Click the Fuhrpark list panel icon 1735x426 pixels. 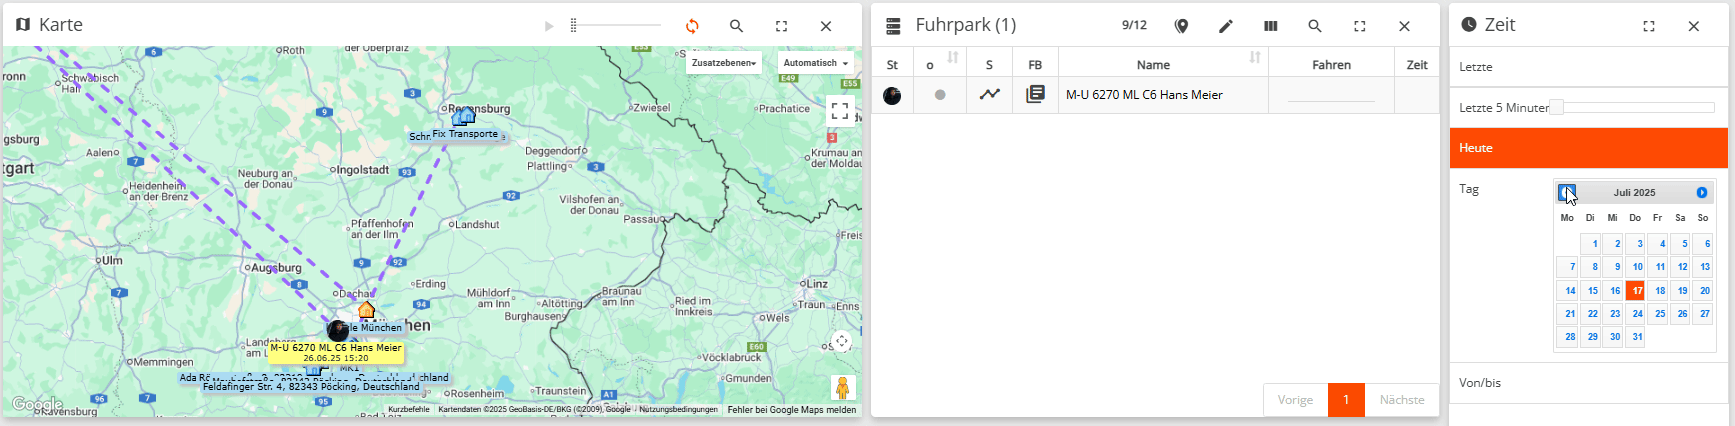tap(894, 26)
